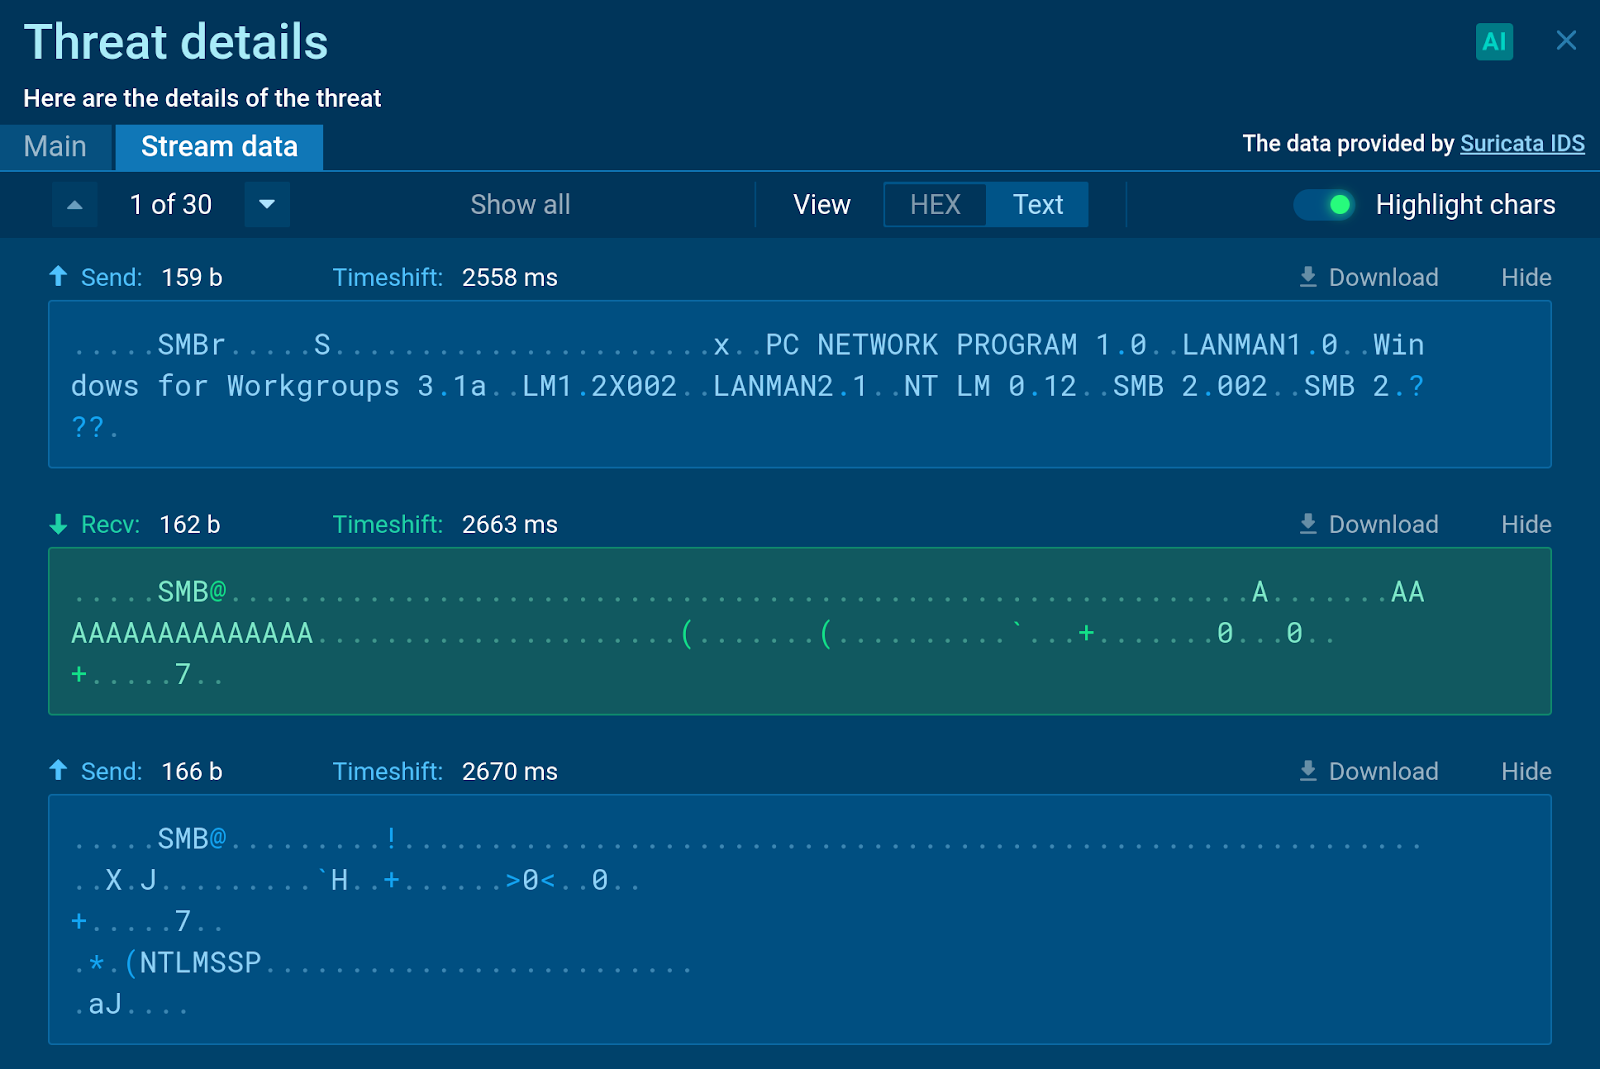This screenshot has width=1600, height=1069.
Task: Download the 162 b received packet
Action: click(1368, 525)
